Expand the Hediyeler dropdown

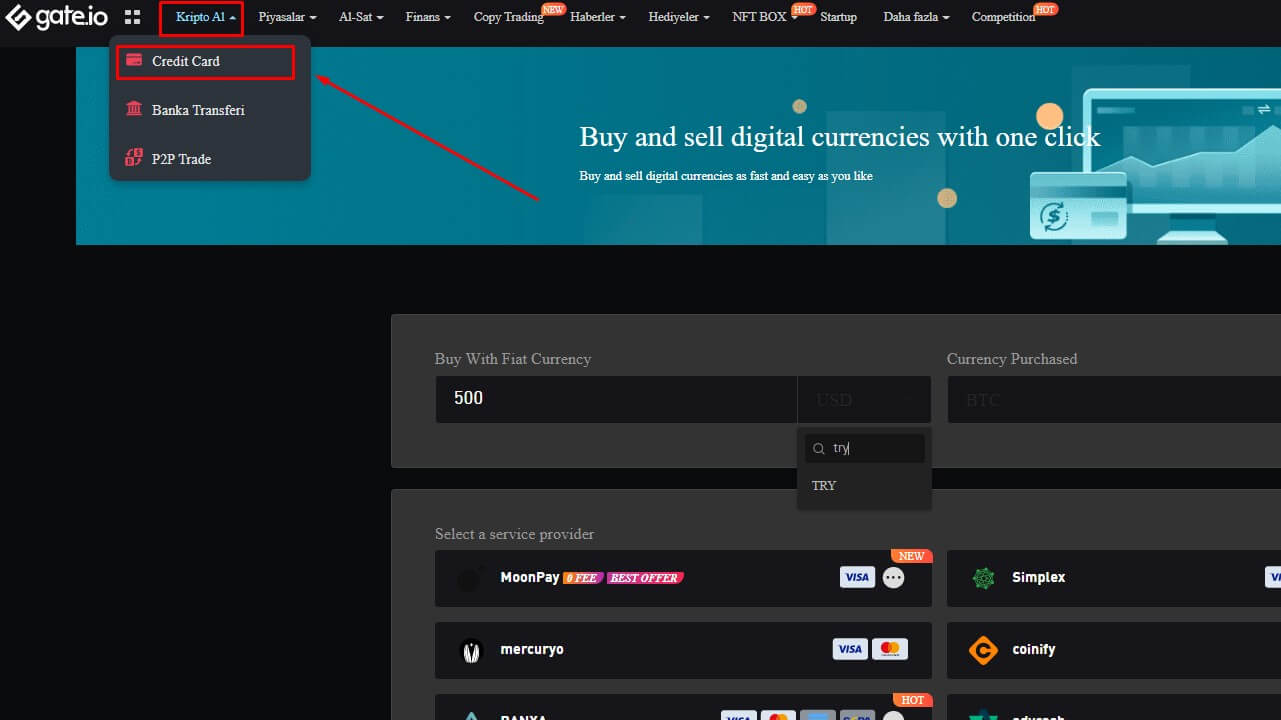(679, 17)
